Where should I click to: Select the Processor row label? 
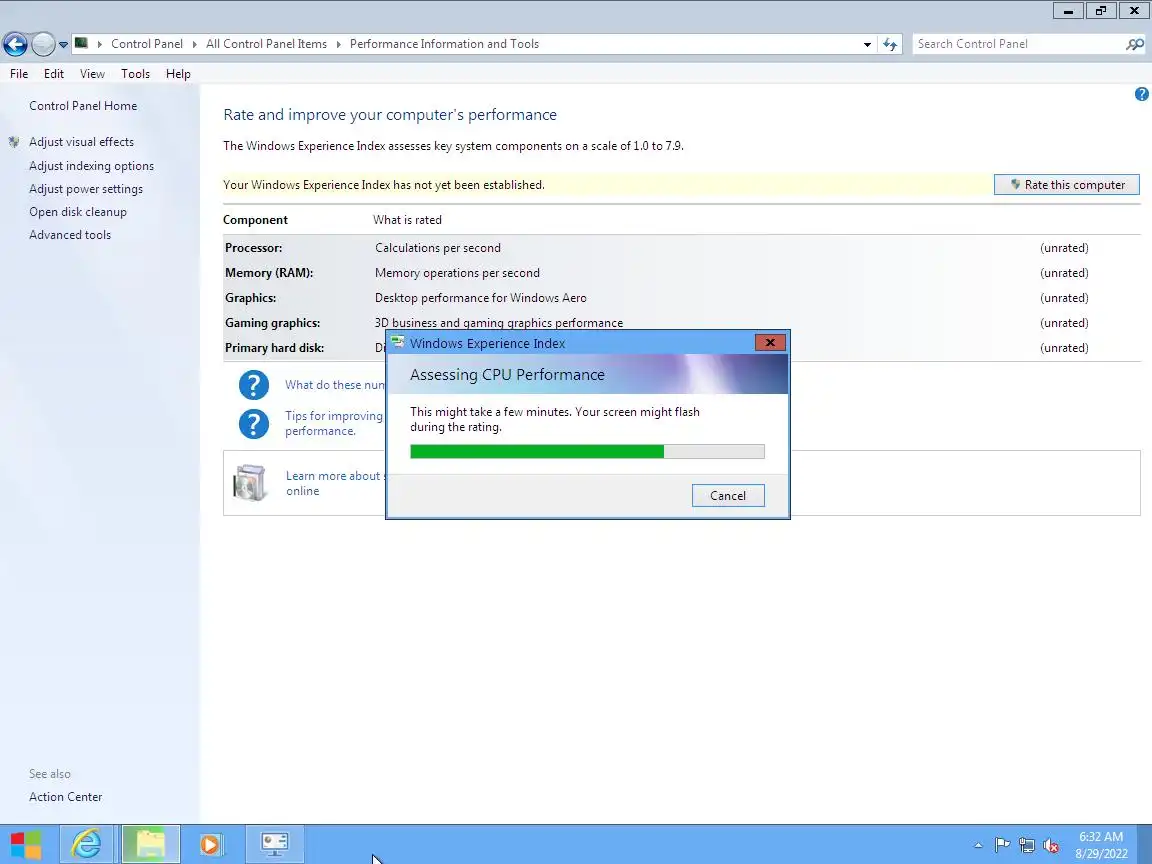pyautogui.click(x=253, y=248)
